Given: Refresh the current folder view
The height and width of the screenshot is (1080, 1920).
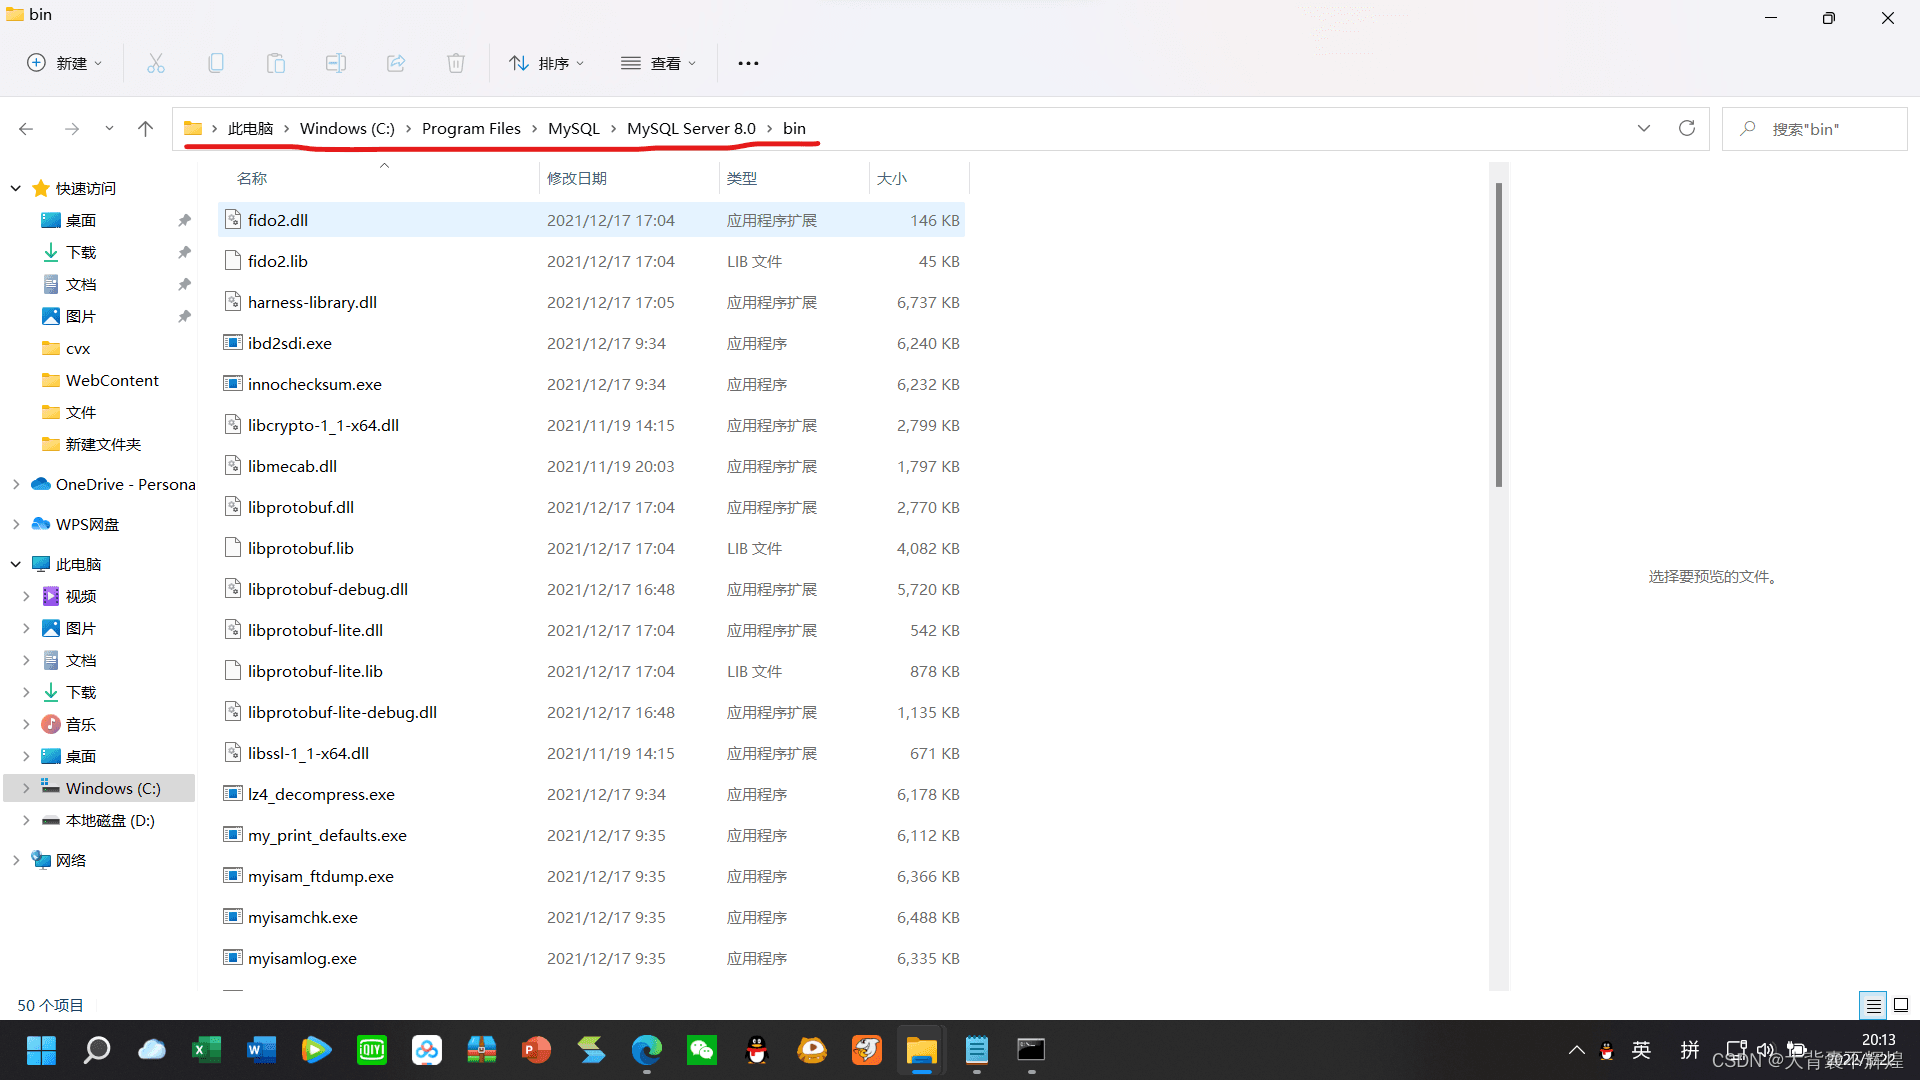Looking at the screenshot, I should tap(1687, 128).
